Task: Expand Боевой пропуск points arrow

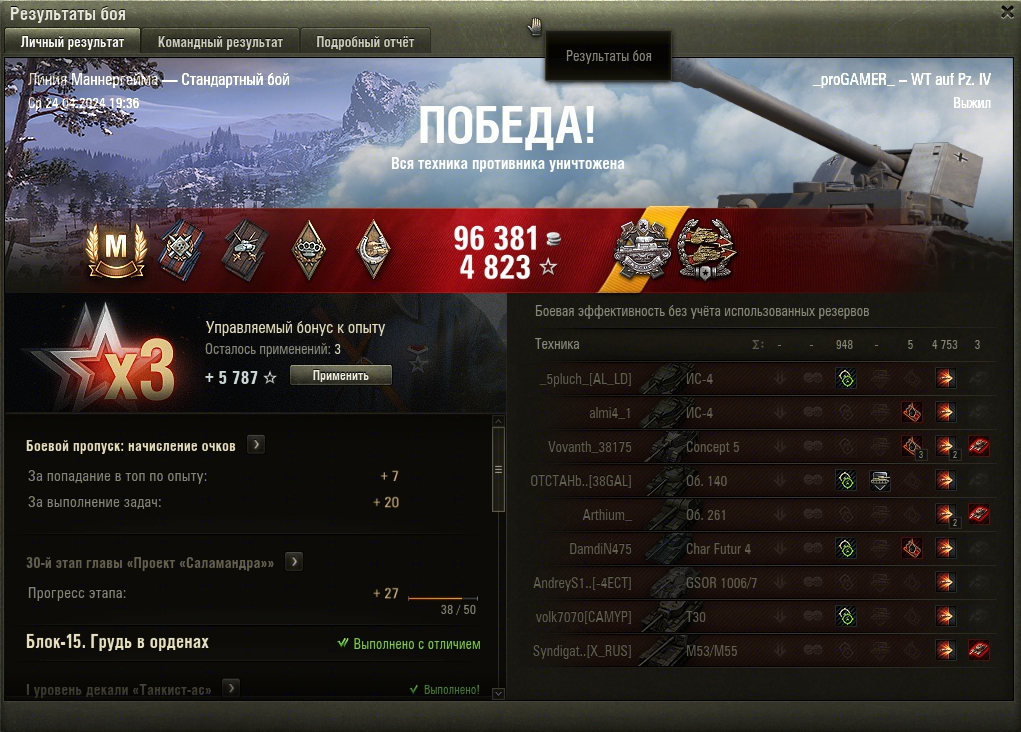Action: [257, 445]
